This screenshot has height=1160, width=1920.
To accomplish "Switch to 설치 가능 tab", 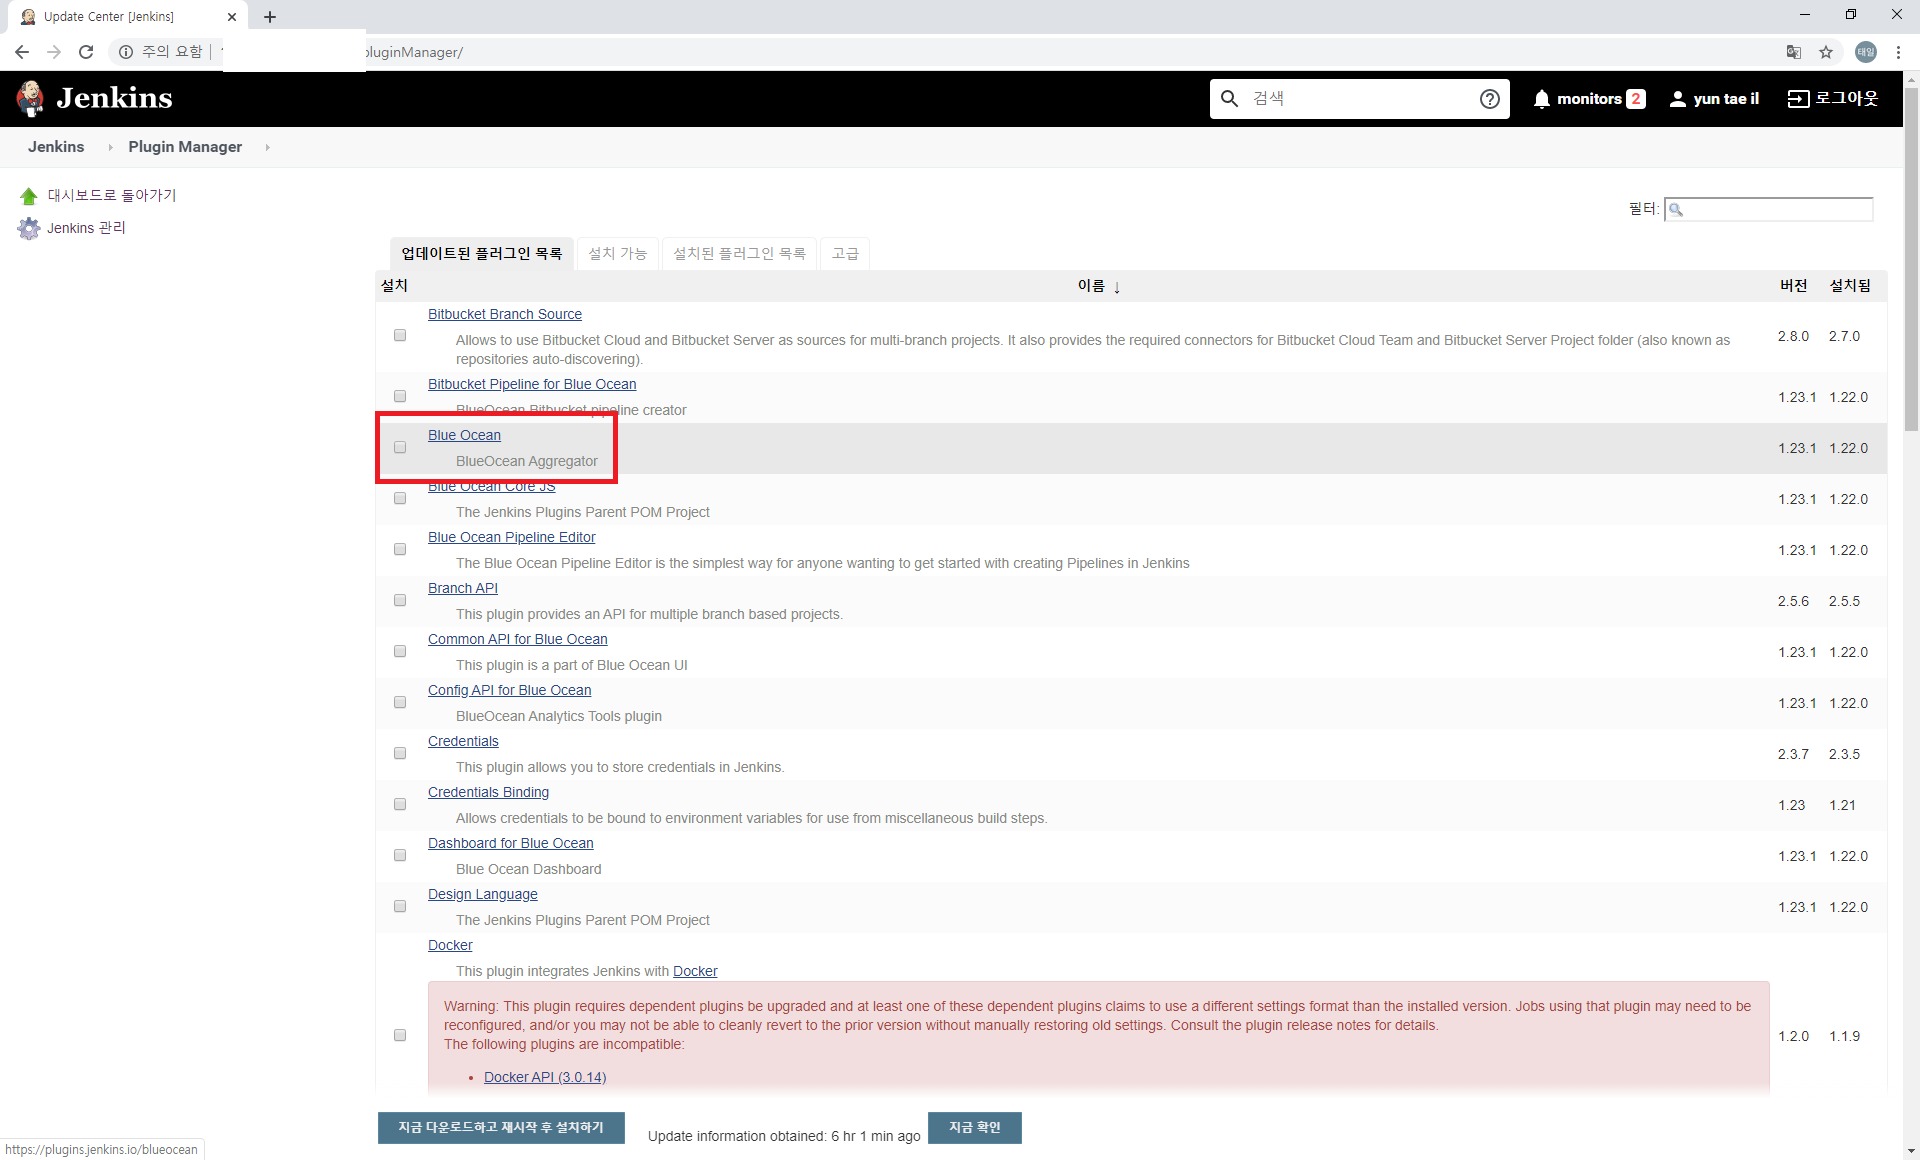I will click(618, 254).
